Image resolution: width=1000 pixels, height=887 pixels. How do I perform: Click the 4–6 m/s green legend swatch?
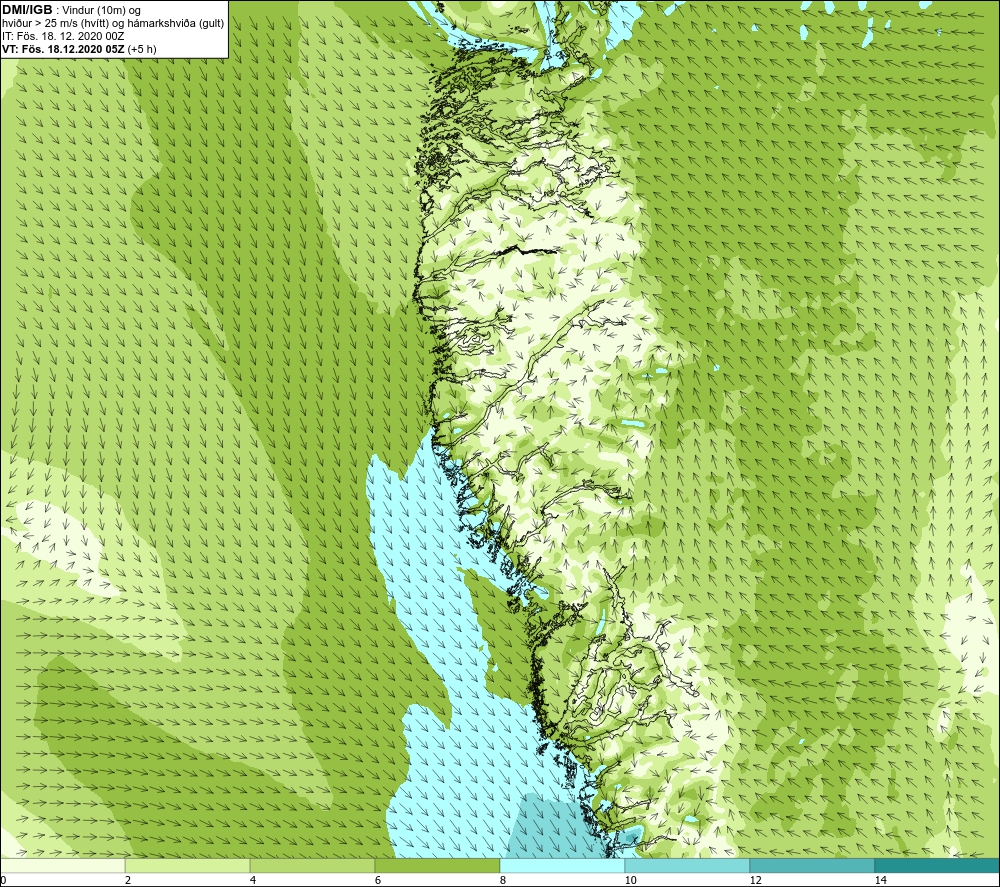(312, 866)
